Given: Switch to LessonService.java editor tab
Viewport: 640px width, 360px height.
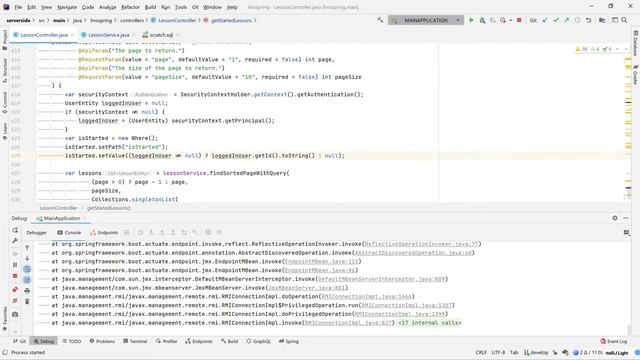Looking at the screenshot, I should (x=109, y=35).
